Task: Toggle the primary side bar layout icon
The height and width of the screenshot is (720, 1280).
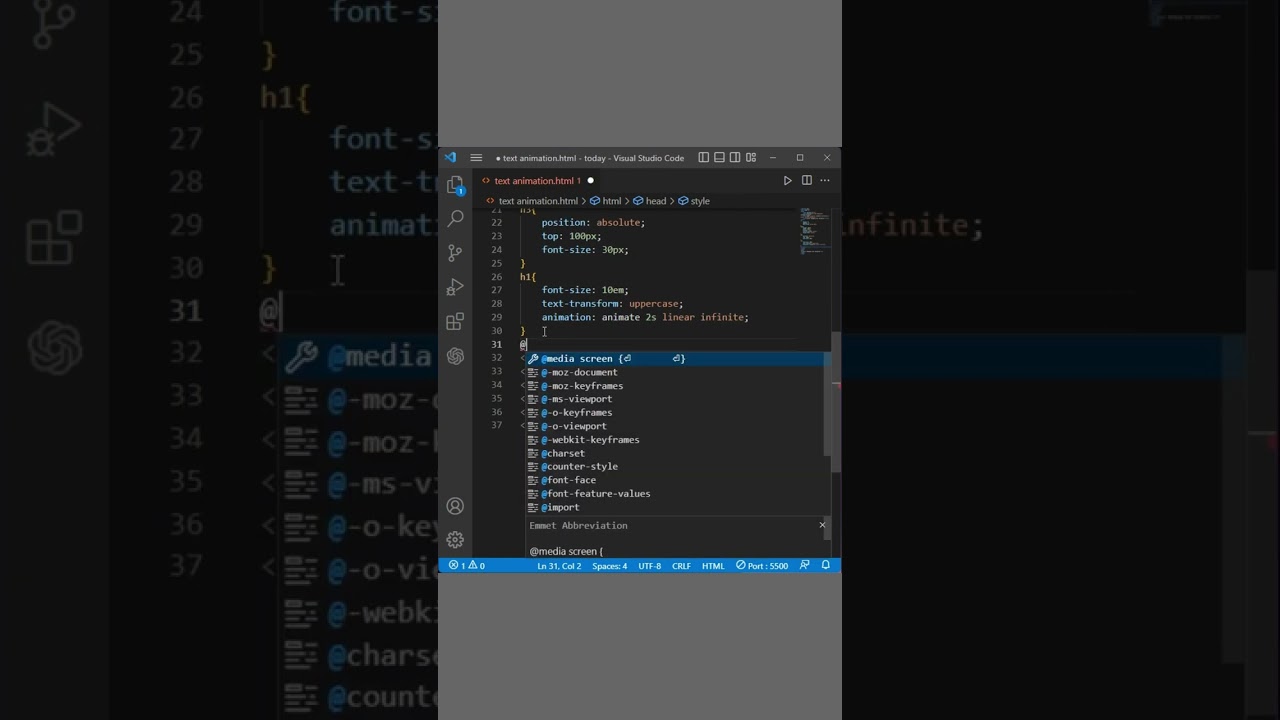Action: (x=704, y=158)
